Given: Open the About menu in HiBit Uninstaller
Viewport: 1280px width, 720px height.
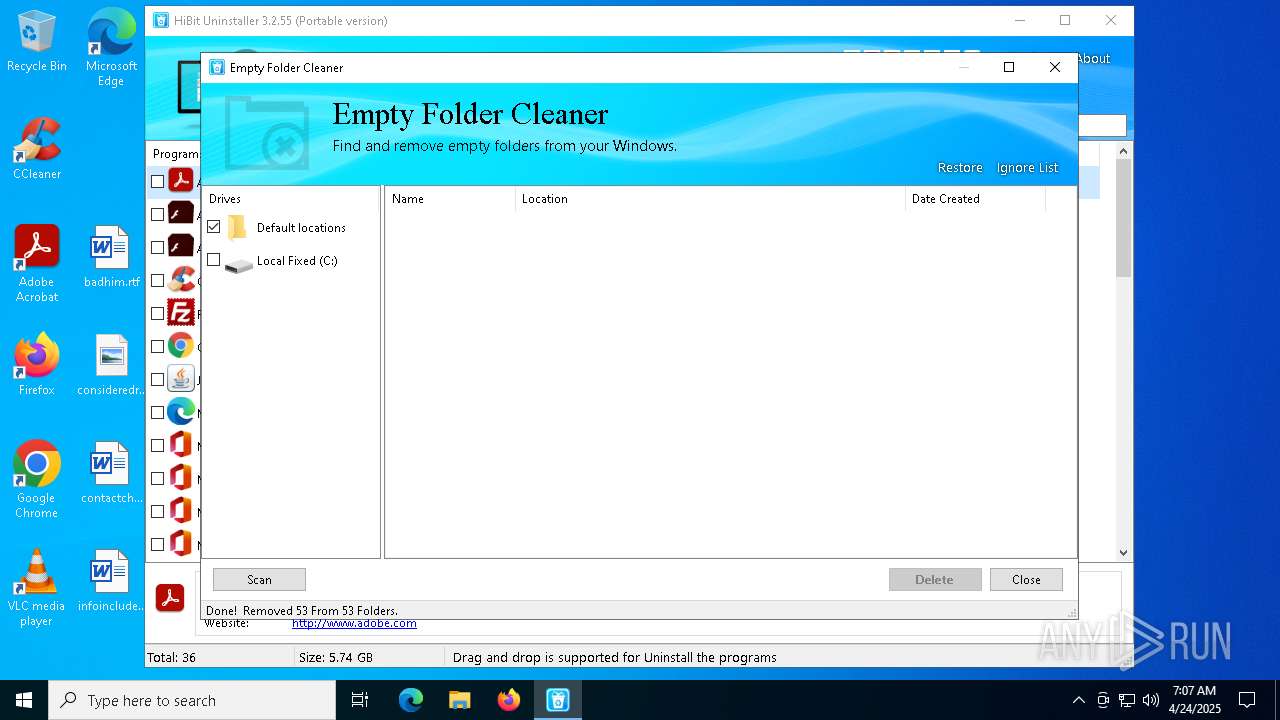Looking at the screenshot, I should pos(1093,59).
